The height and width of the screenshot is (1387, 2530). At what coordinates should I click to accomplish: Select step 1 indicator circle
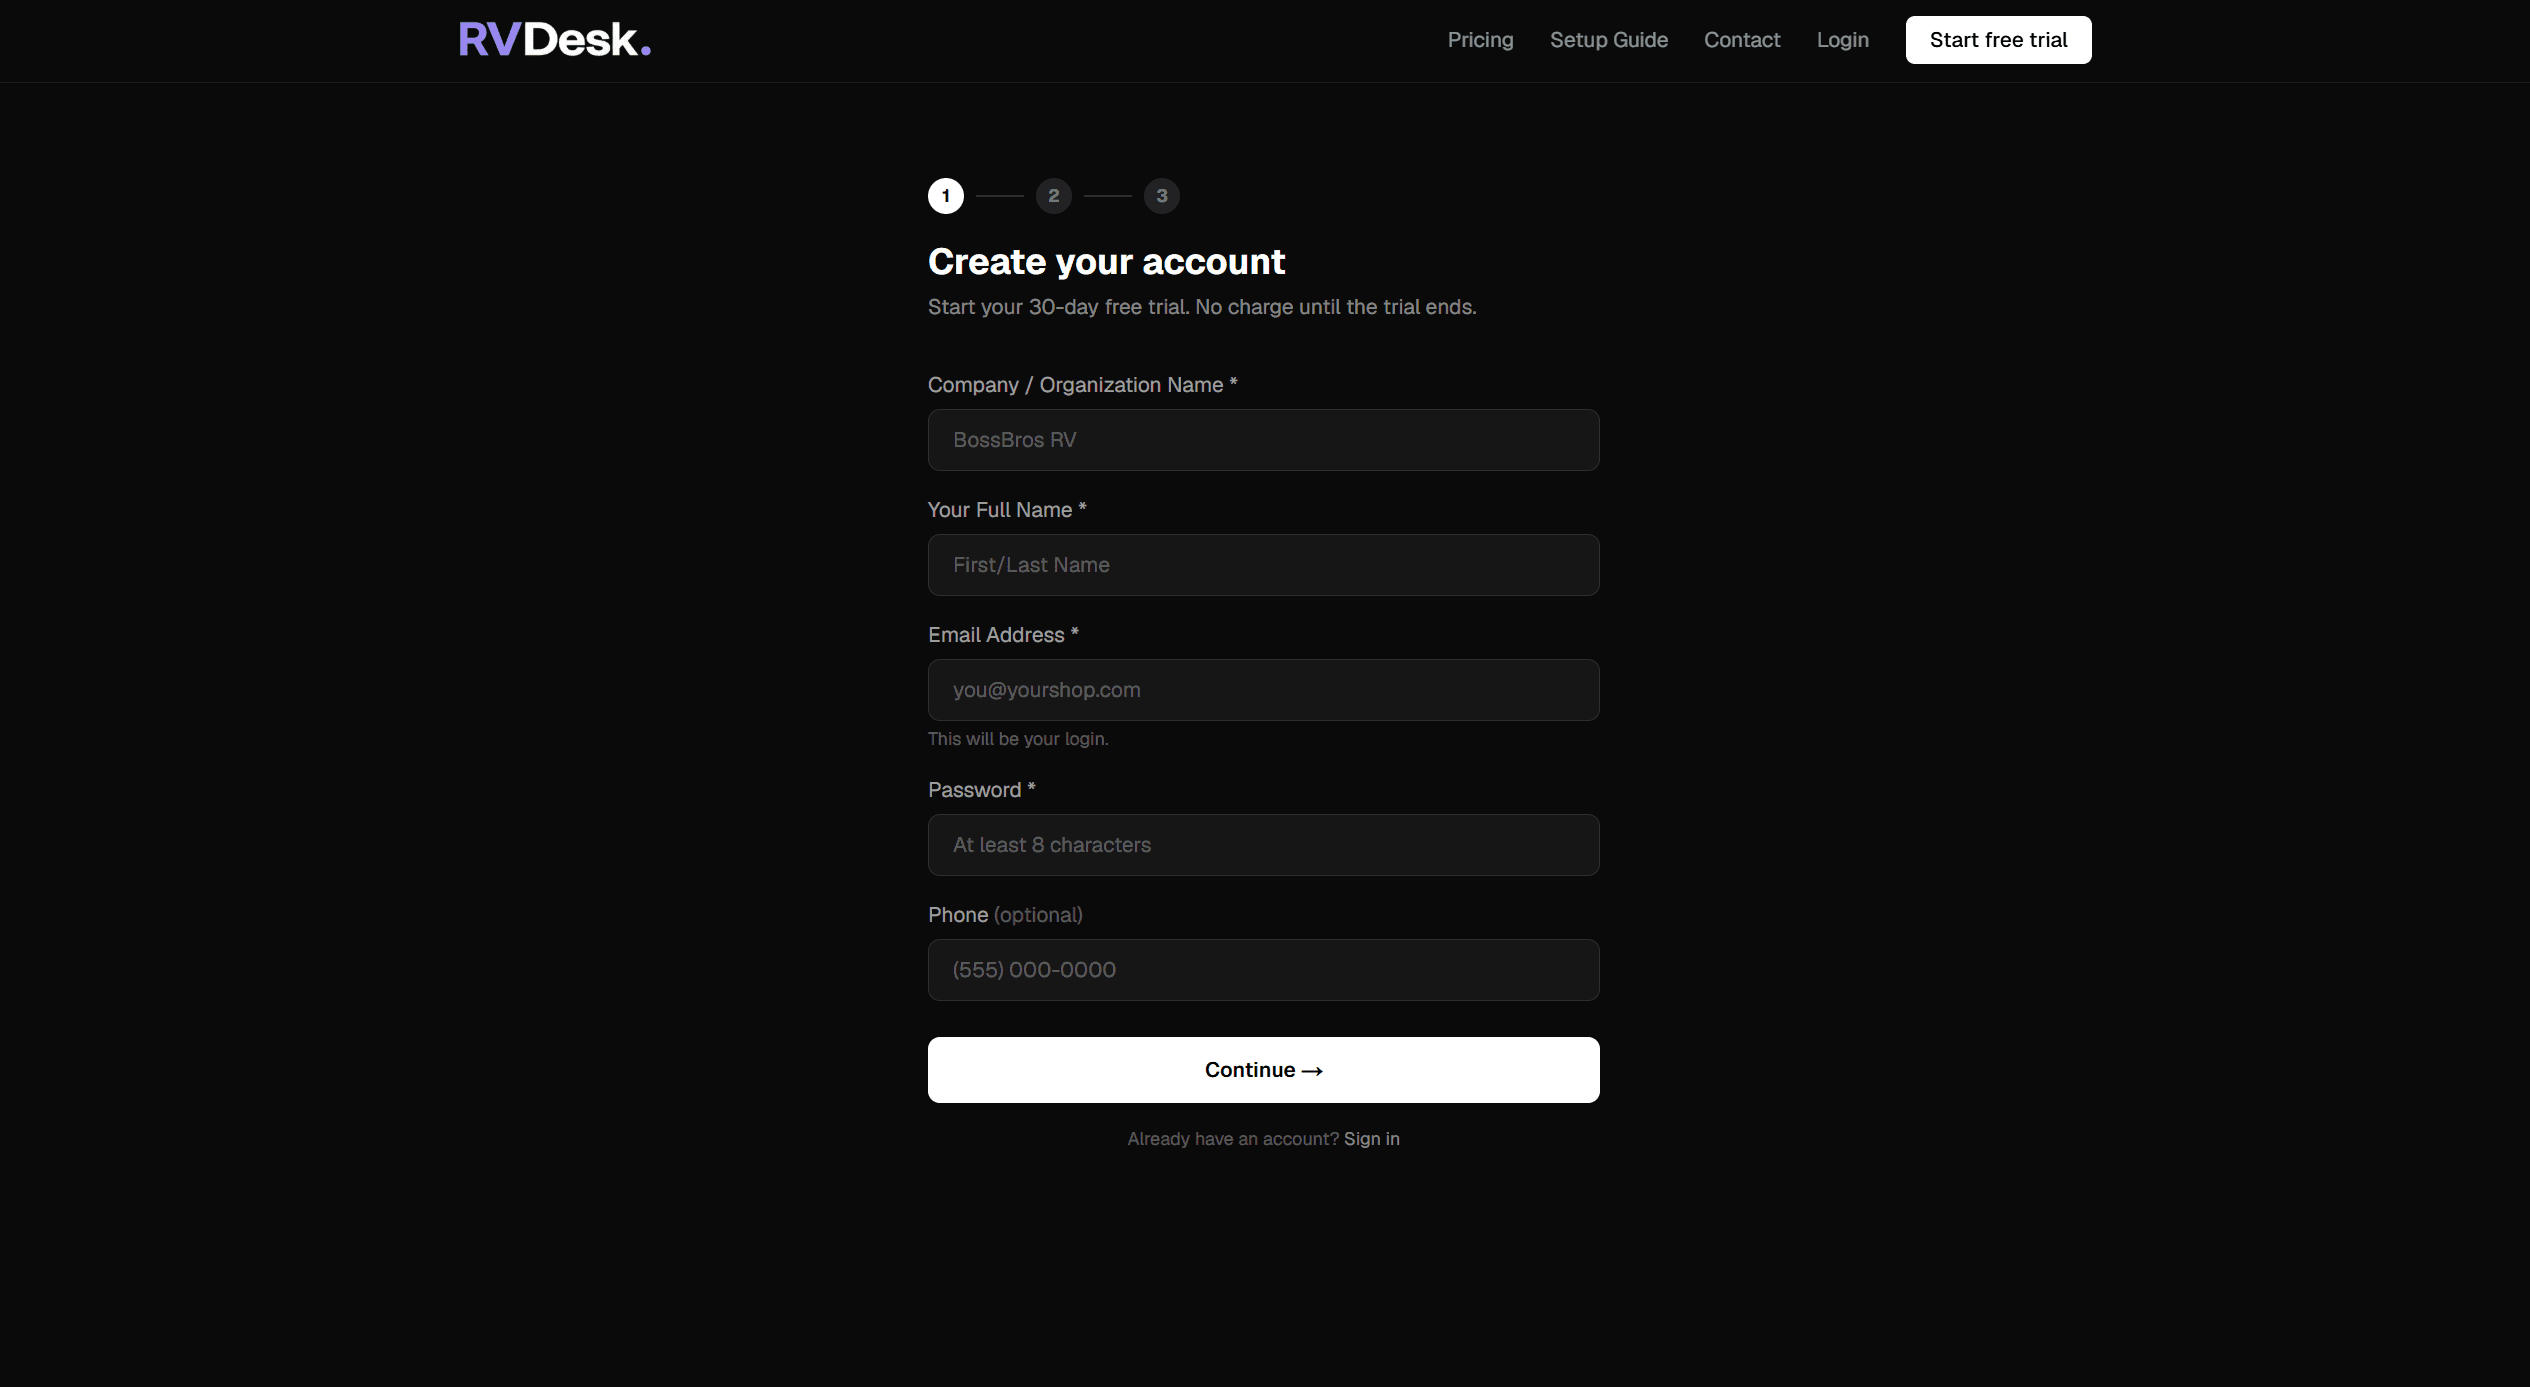click(945, 196)
